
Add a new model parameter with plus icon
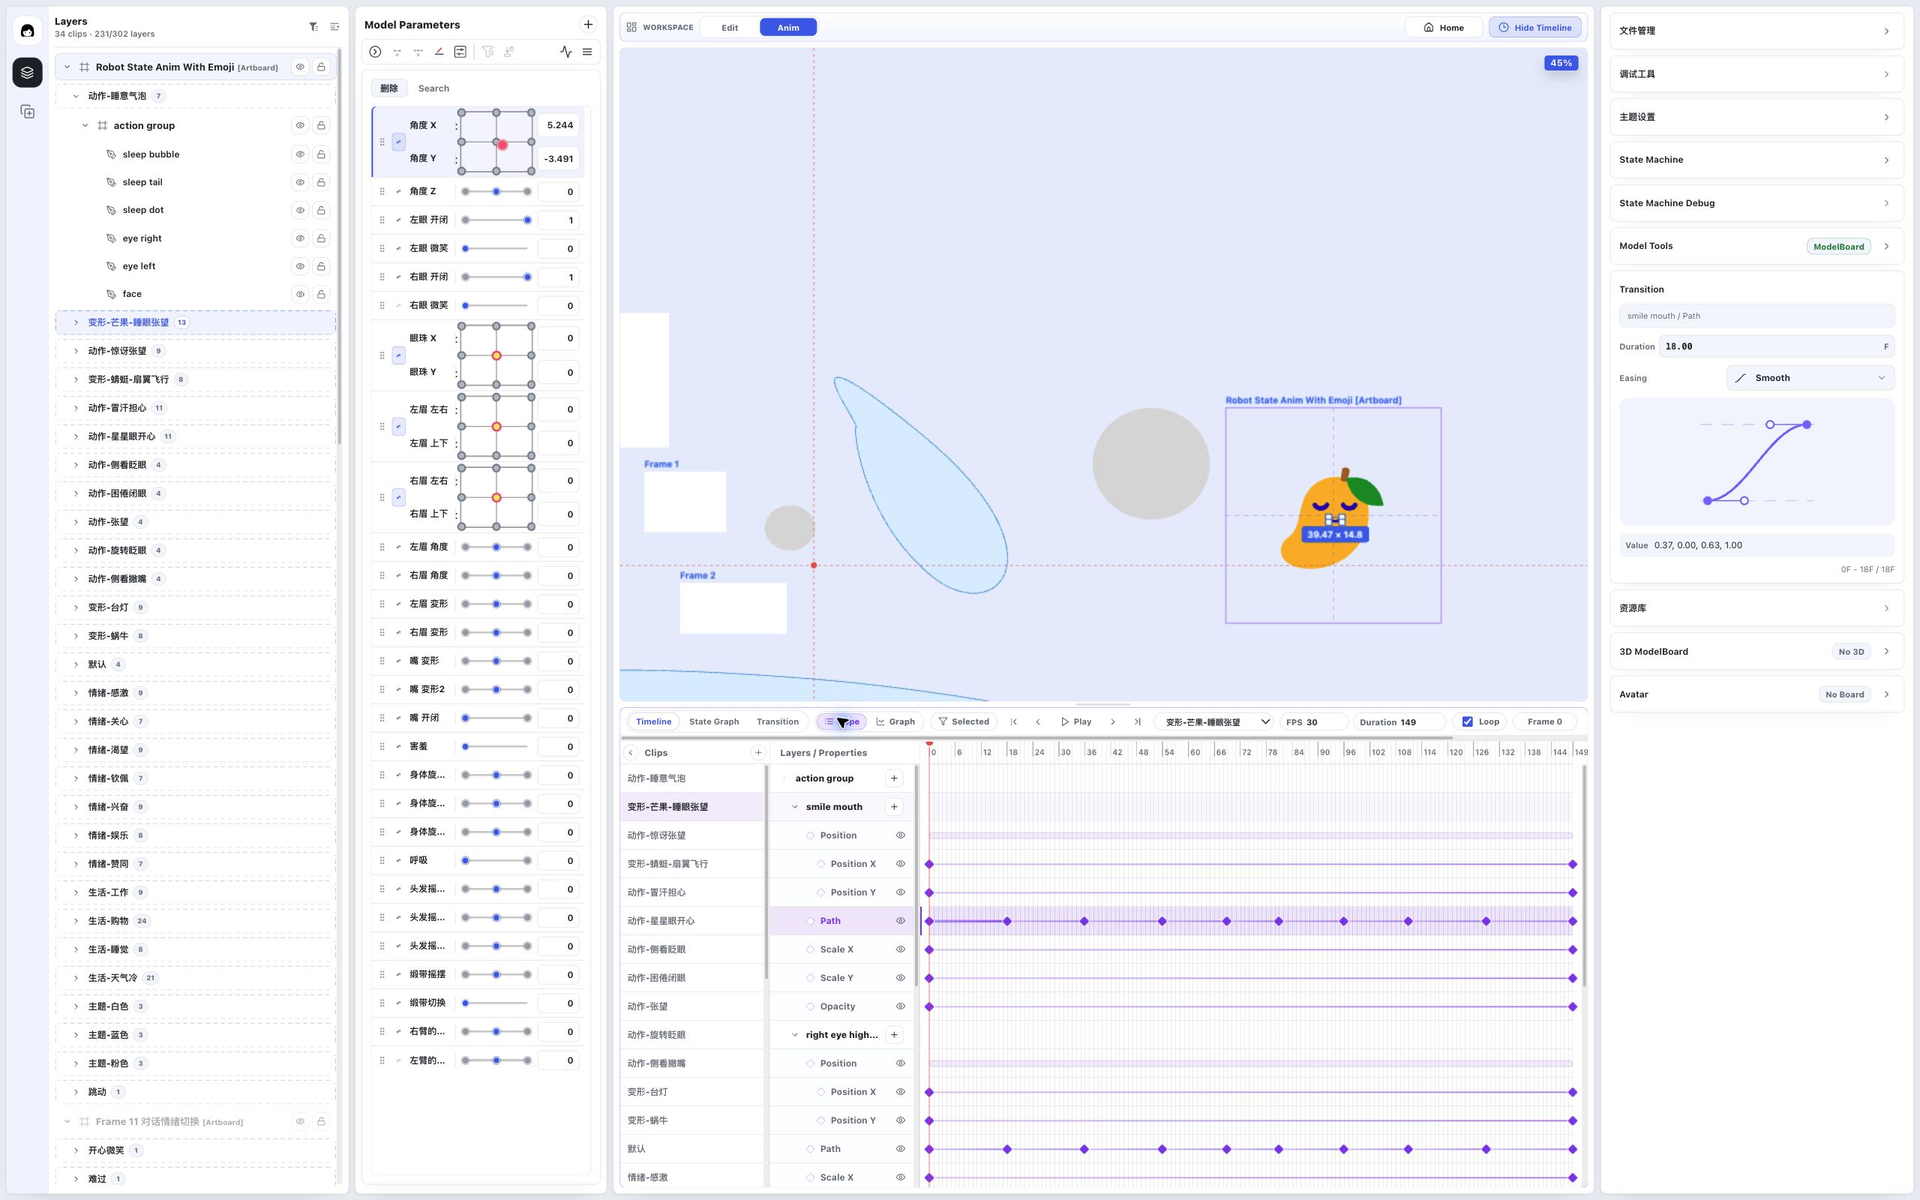[x=588, y=25]
